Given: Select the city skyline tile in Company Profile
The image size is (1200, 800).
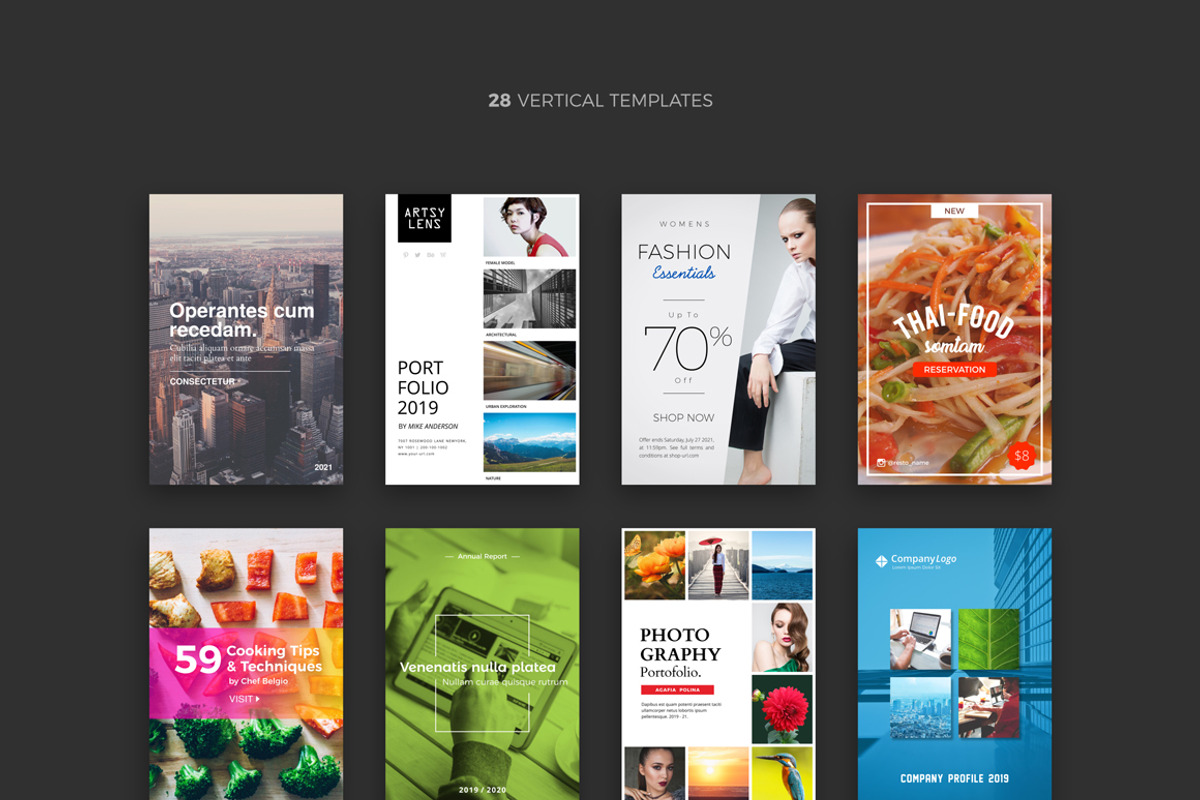Looking at the screenshot, I should click(920, 708).
